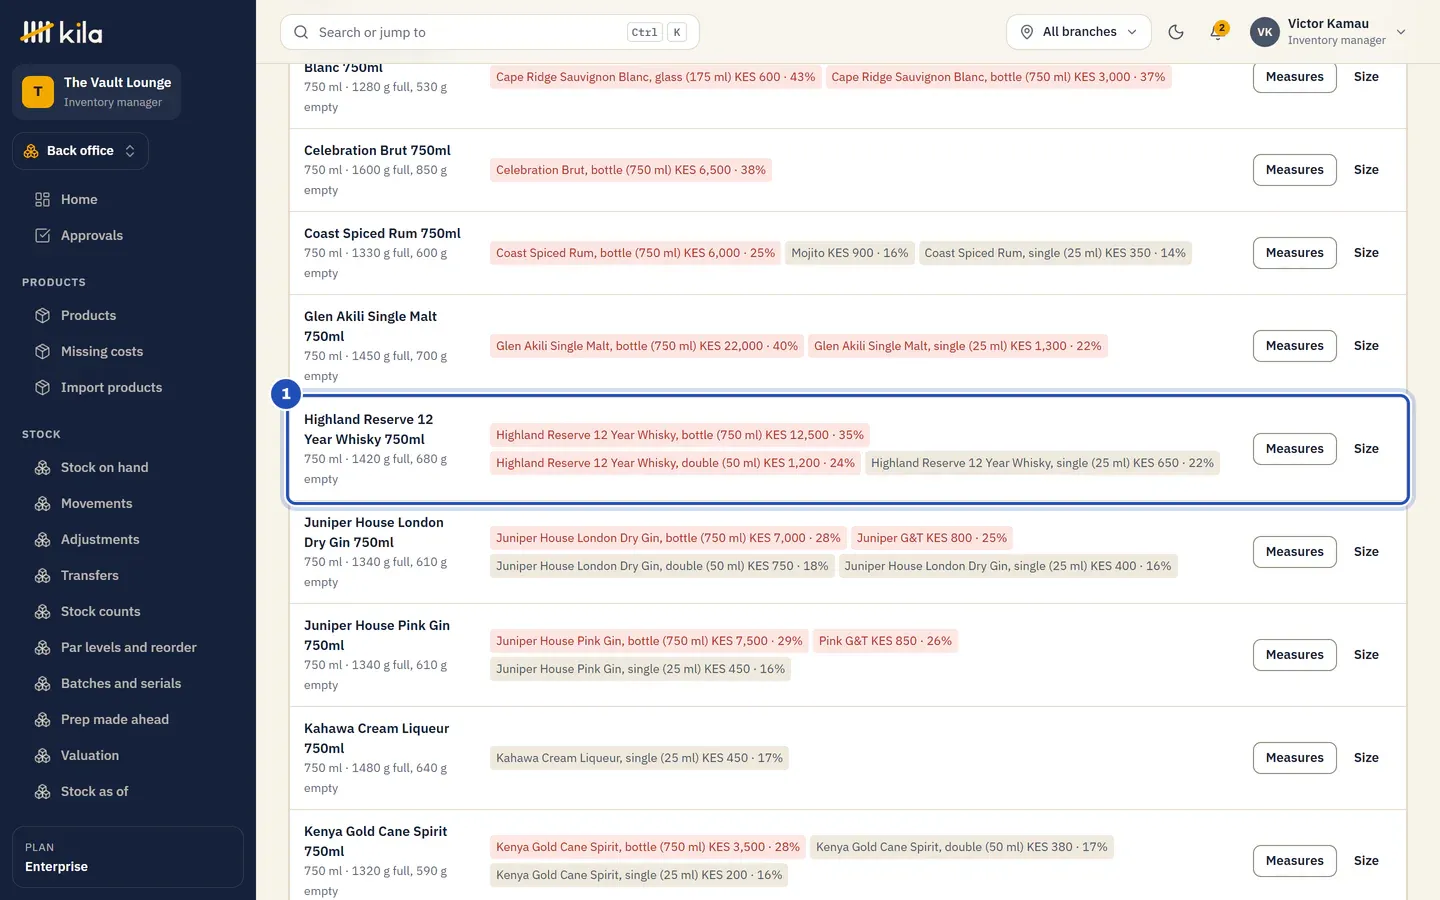Open the Back office section switcher
Viewport: 1440px width, 900px height.
[x=80, y=151]
